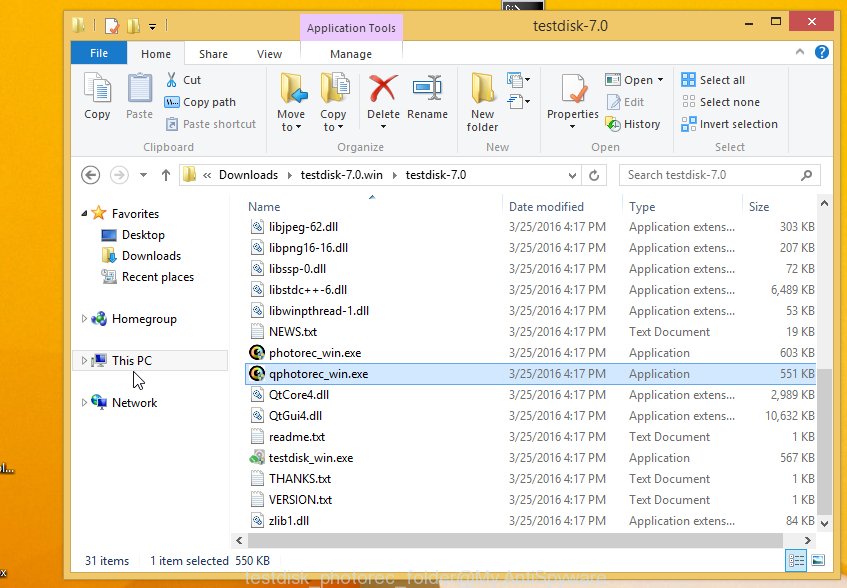Go up one folder level with the up arrow
The image size is (847, 588).
coord(165,175)
